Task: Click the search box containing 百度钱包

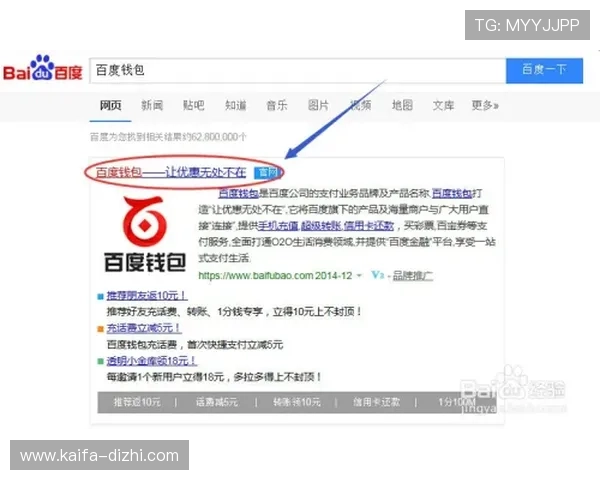Action: [298, 70]
